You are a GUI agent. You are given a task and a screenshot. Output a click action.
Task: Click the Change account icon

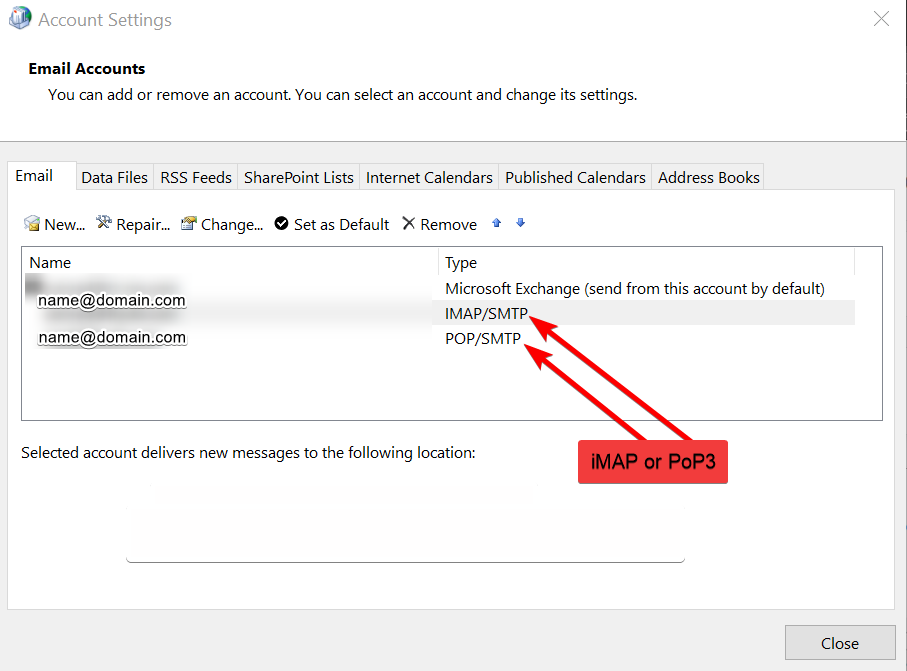tap(189, 223)
